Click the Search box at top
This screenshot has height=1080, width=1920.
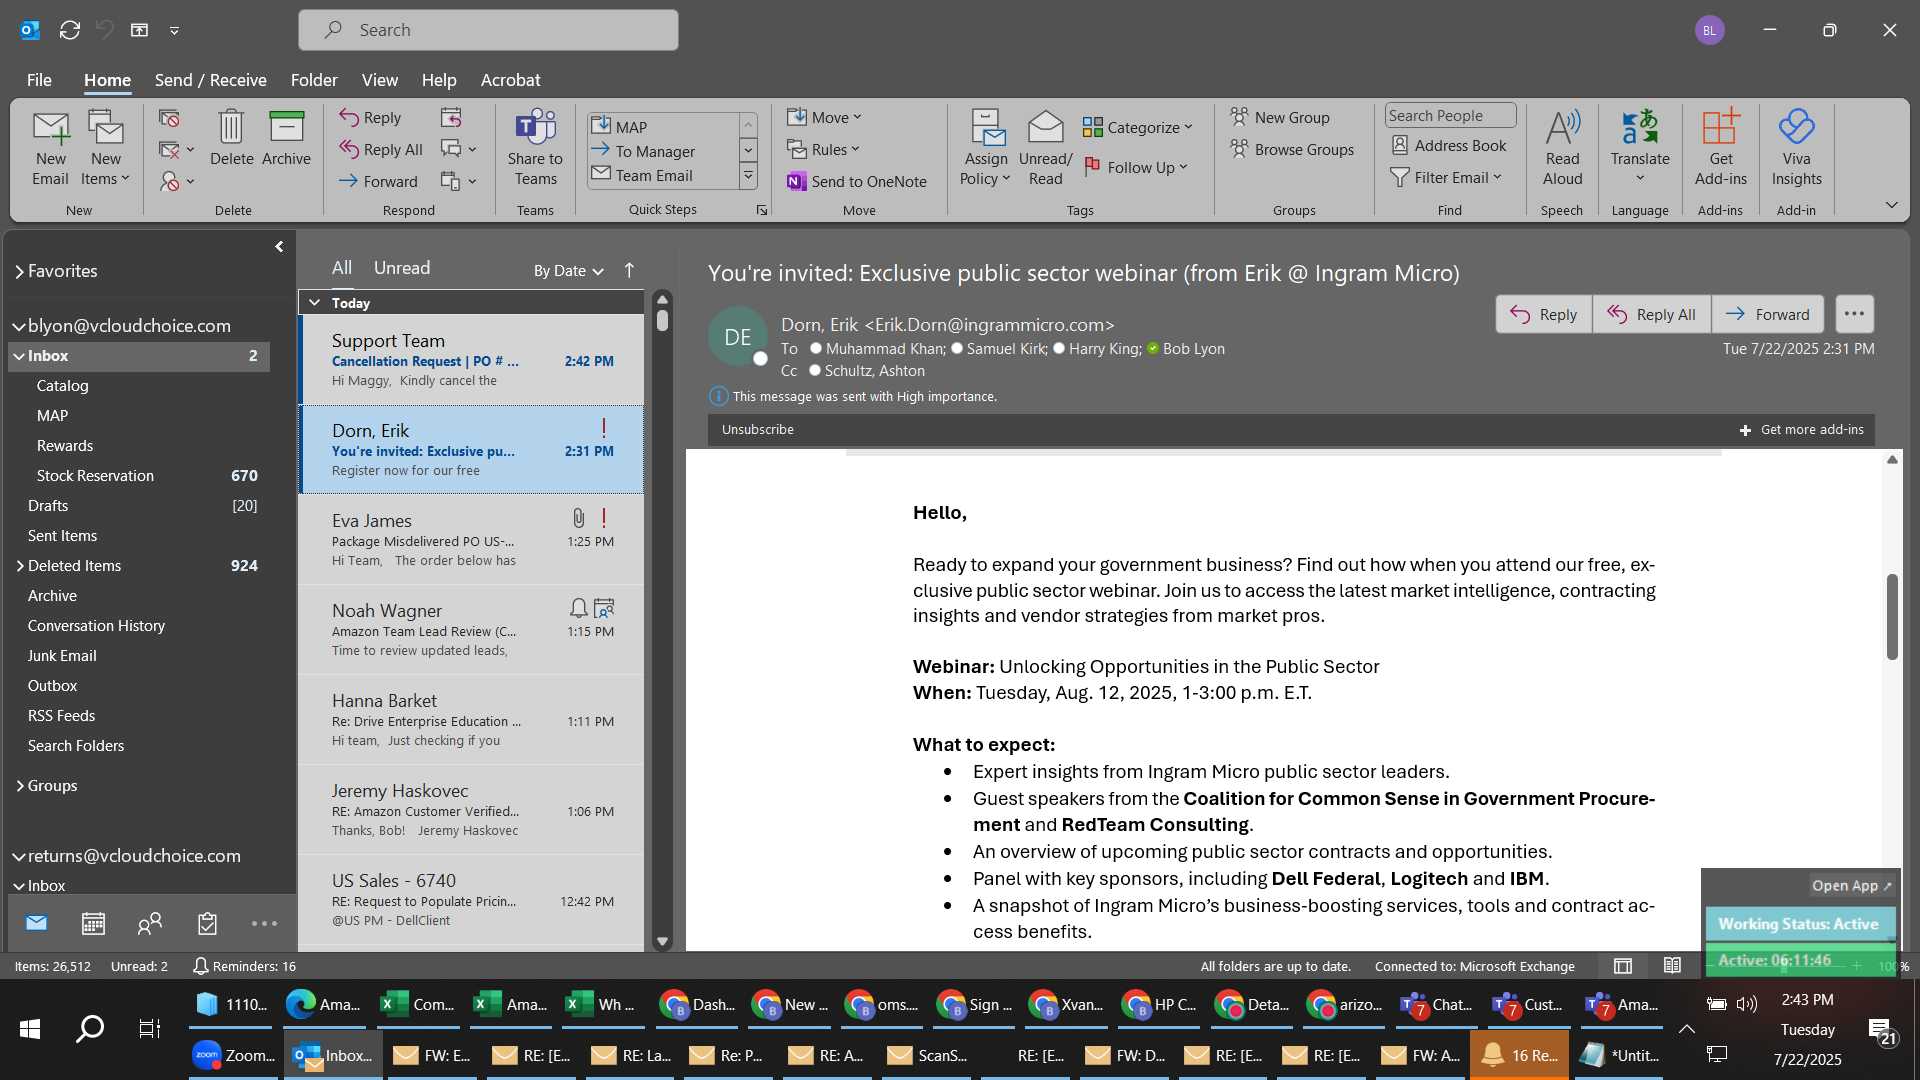tap(488, 30)
